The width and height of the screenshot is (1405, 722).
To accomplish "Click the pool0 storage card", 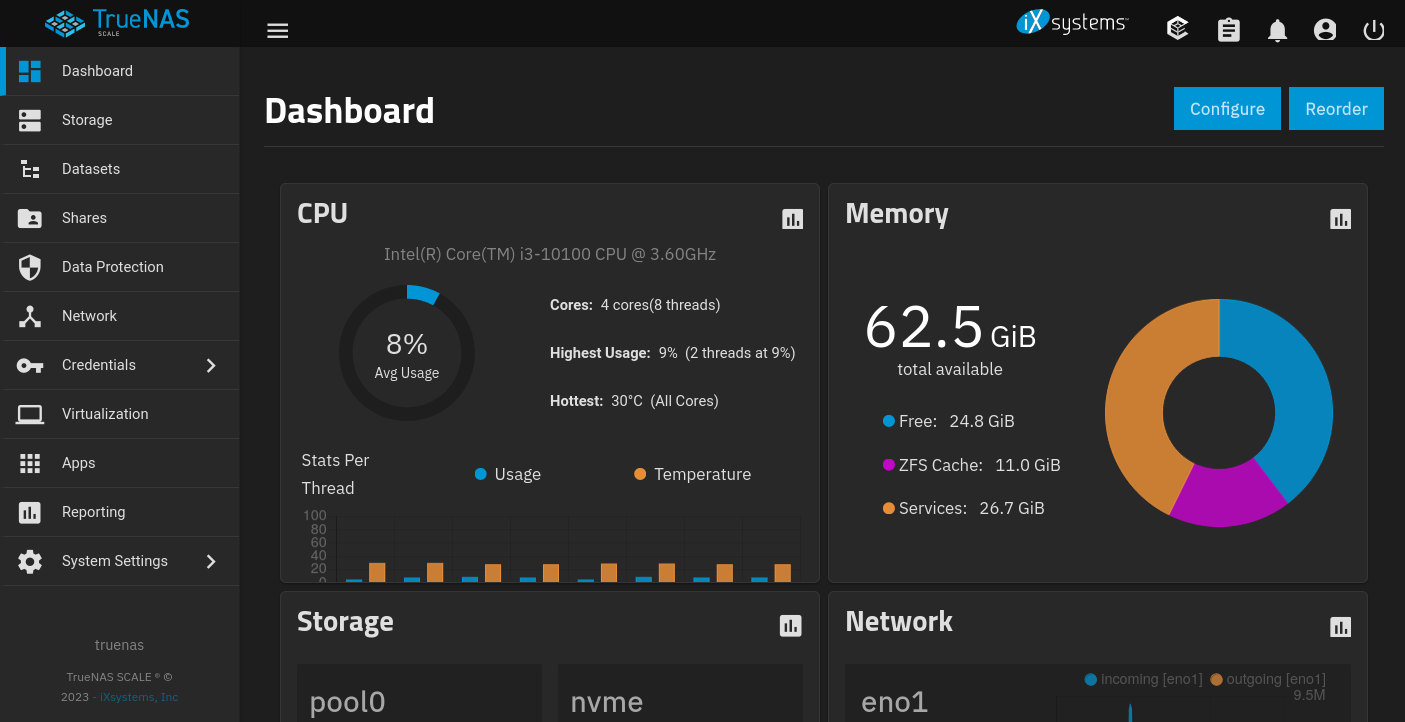I will (419, 693).
